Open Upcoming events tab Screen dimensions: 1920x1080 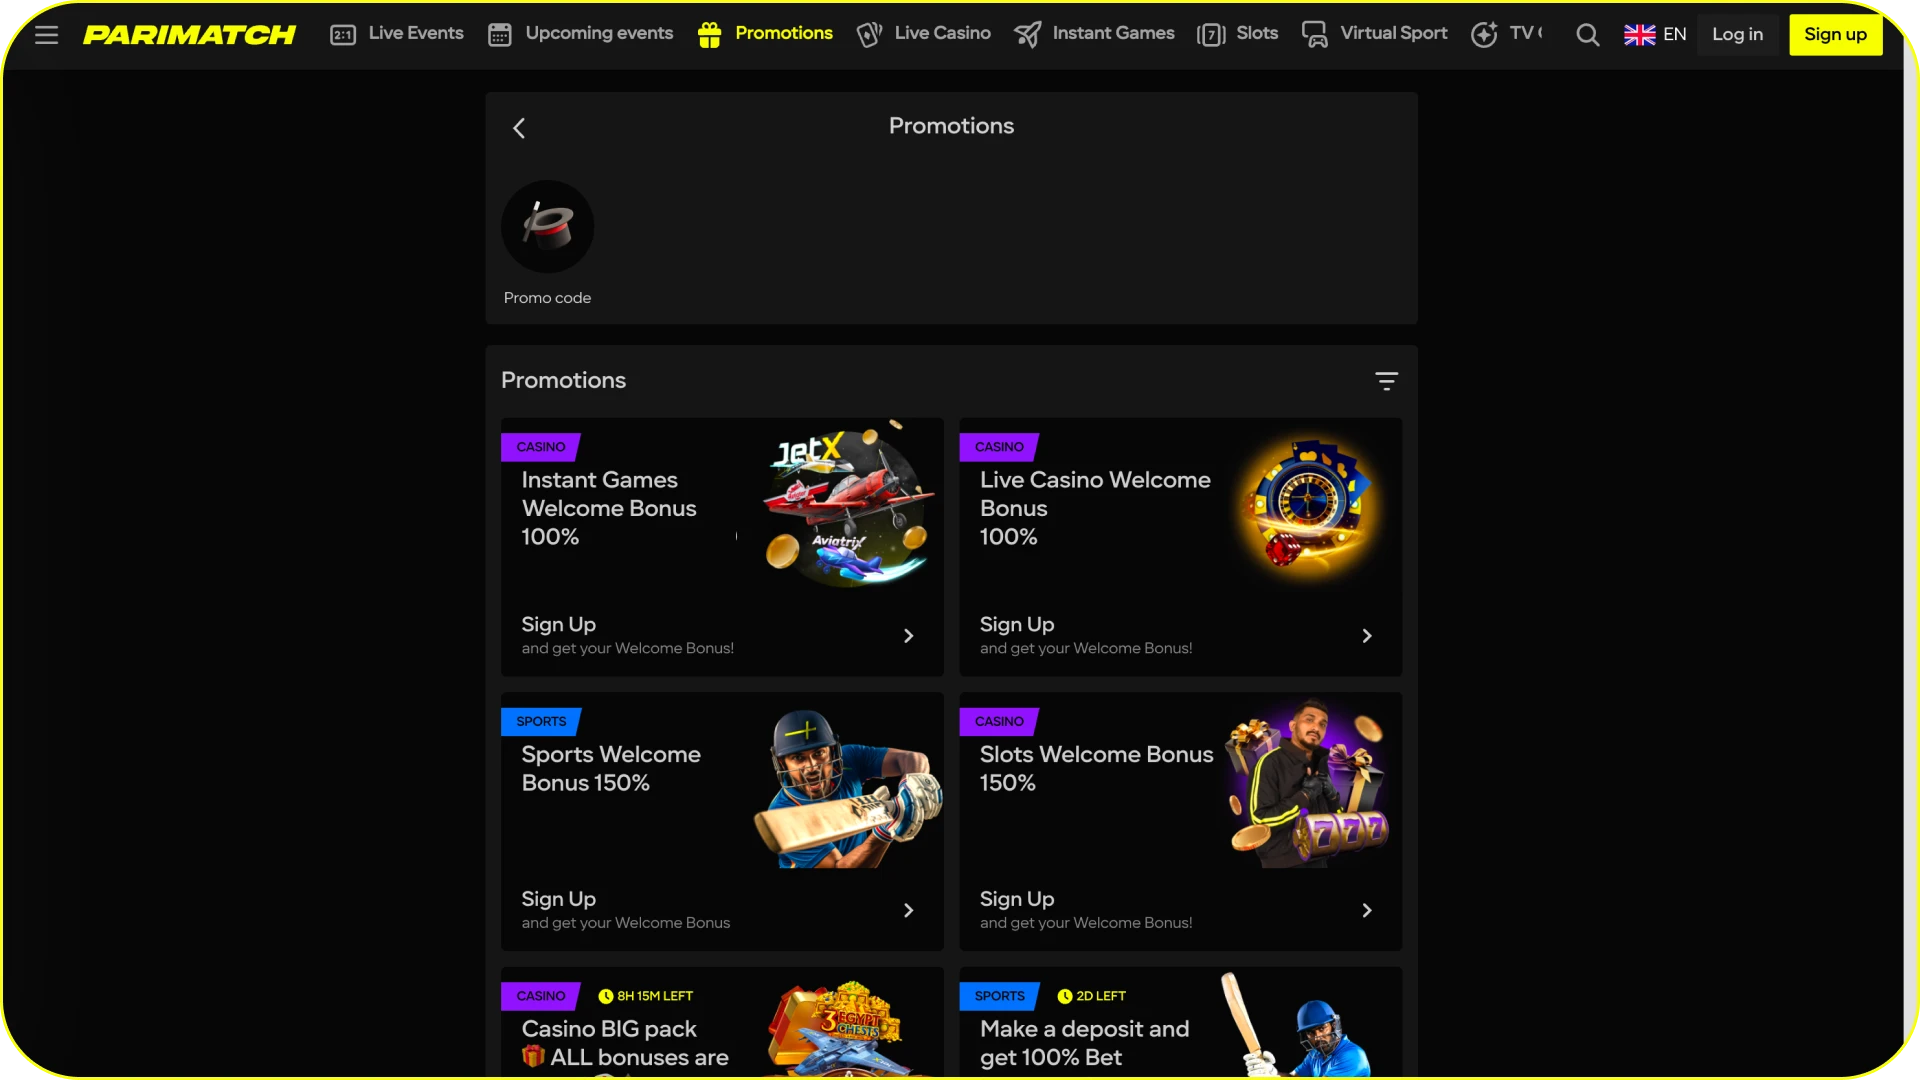pos(599,33)
